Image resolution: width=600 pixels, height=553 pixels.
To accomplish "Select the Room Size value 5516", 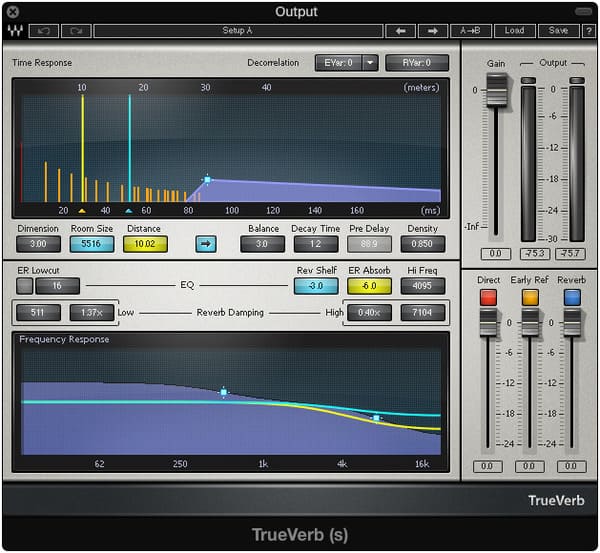I will pos(91,244).
